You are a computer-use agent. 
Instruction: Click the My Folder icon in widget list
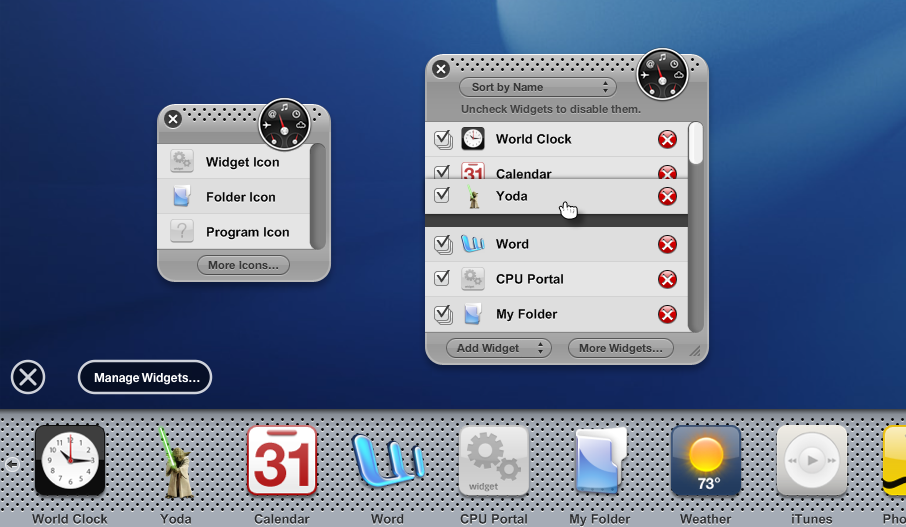click(x=473, y=314)
